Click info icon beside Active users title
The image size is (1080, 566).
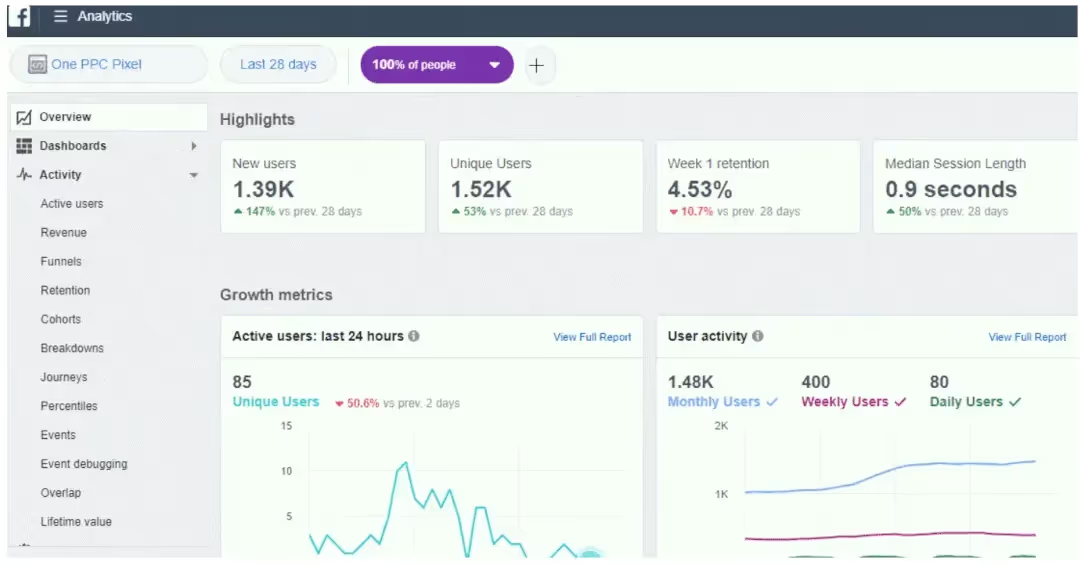point(414,337)
